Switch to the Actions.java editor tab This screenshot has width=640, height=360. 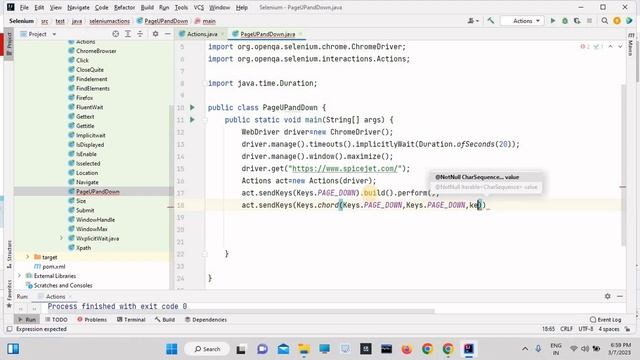[x=202, y=34]
